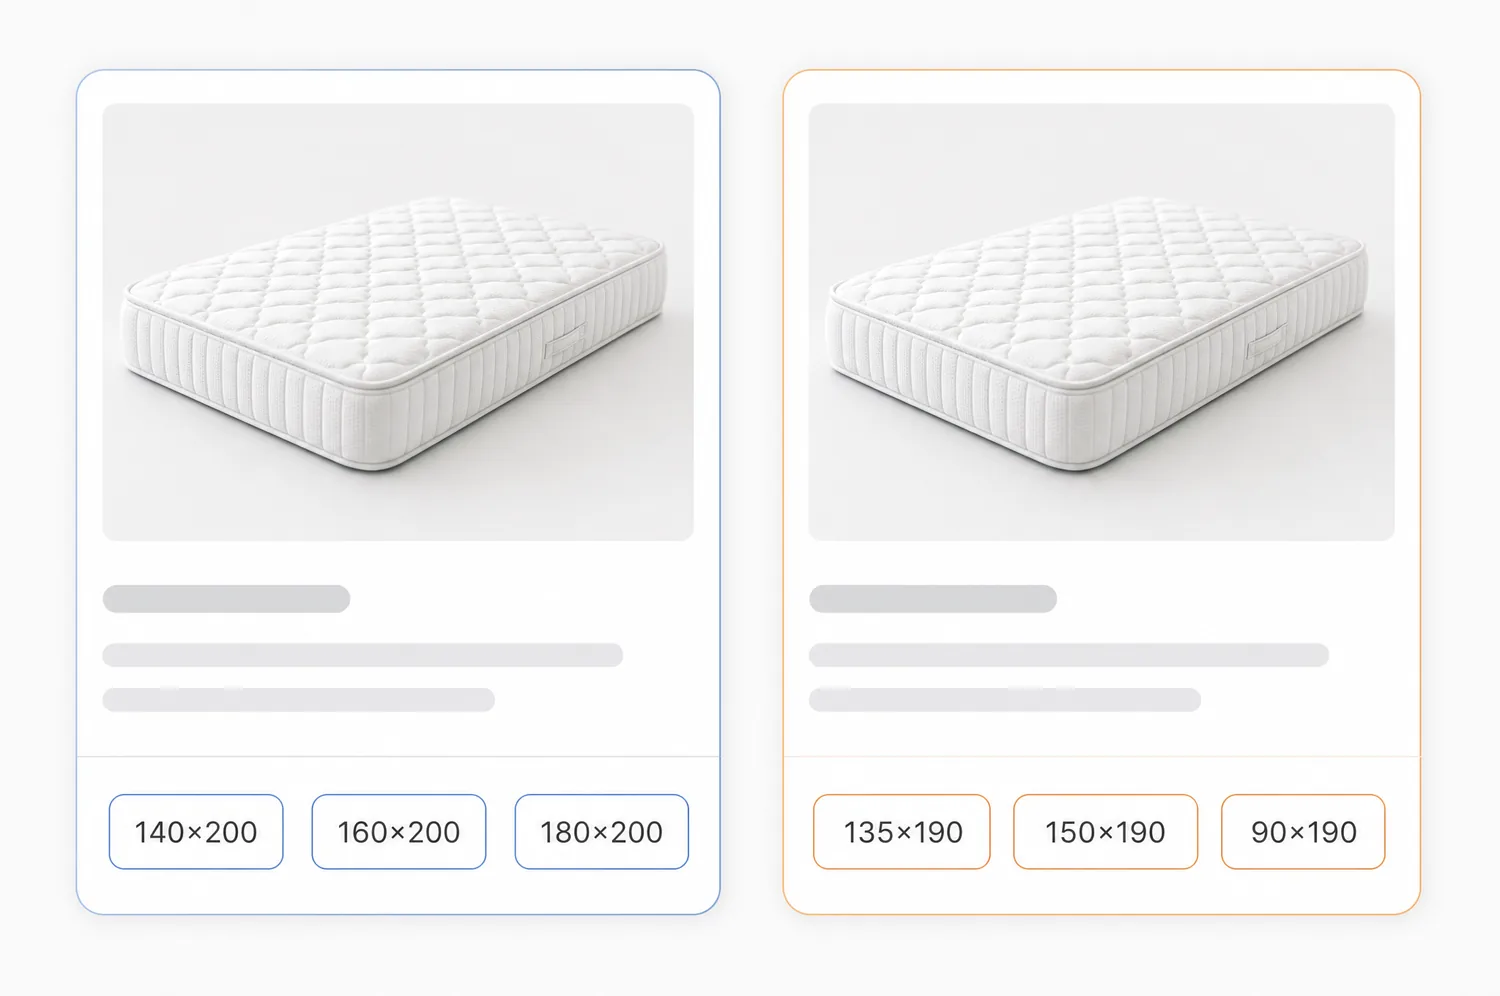Screen dimensions: 1500x996
Task: Select the short description line in orange card
Action: 1005,699
